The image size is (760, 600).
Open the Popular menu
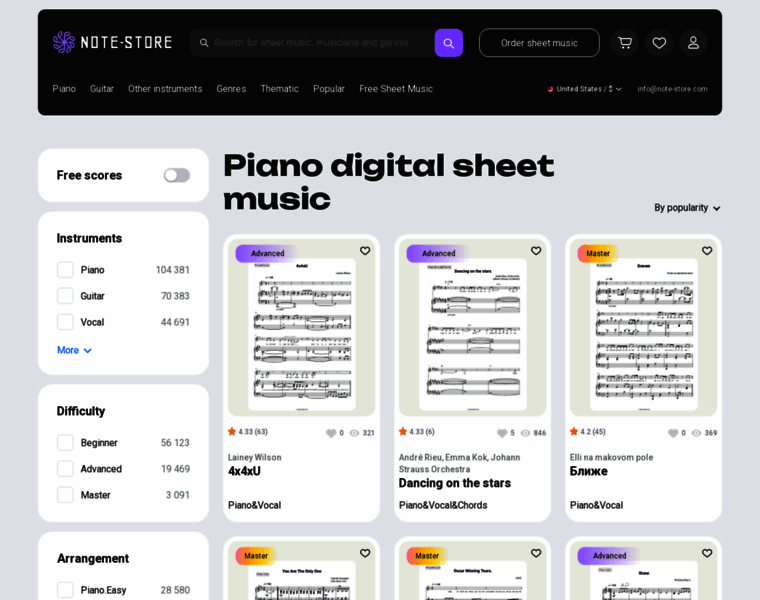[329, 89]
